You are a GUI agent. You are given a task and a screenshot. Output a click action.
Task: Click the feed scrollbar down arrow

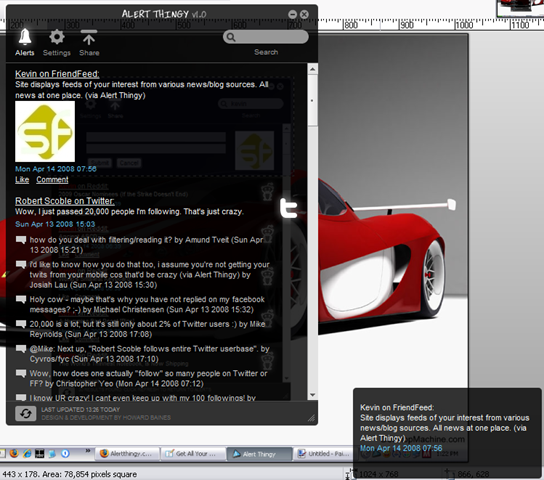pos(313,395)
